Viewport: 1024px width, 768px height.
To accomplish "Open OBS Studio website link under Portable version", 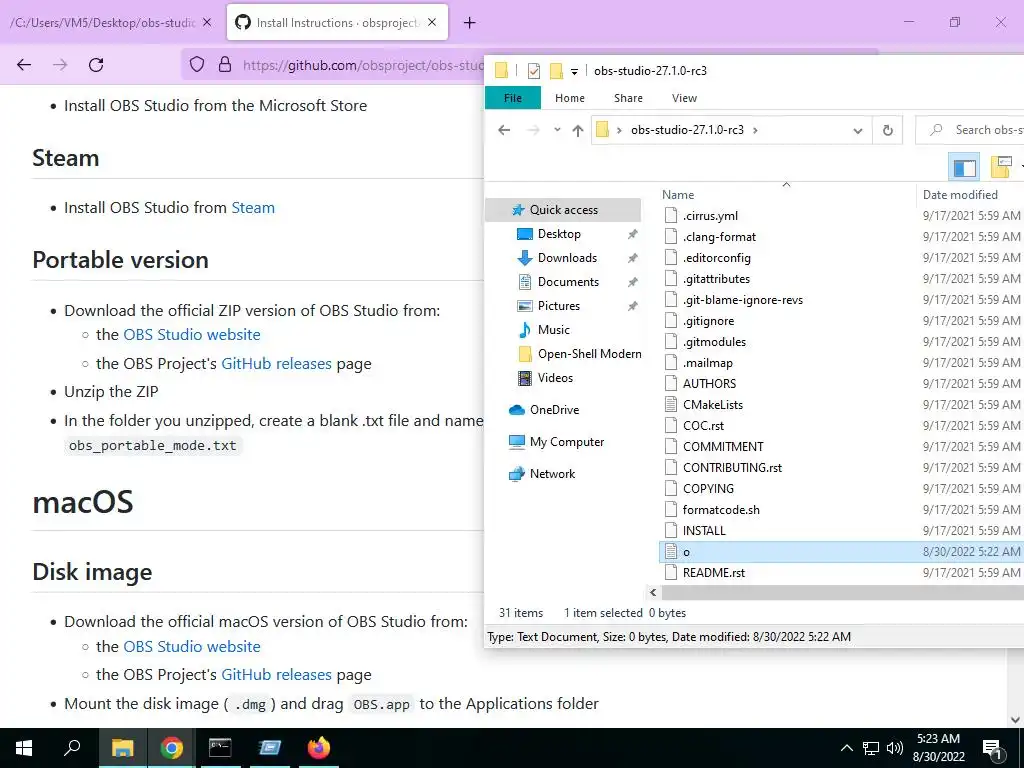I will tap(192, 334).
